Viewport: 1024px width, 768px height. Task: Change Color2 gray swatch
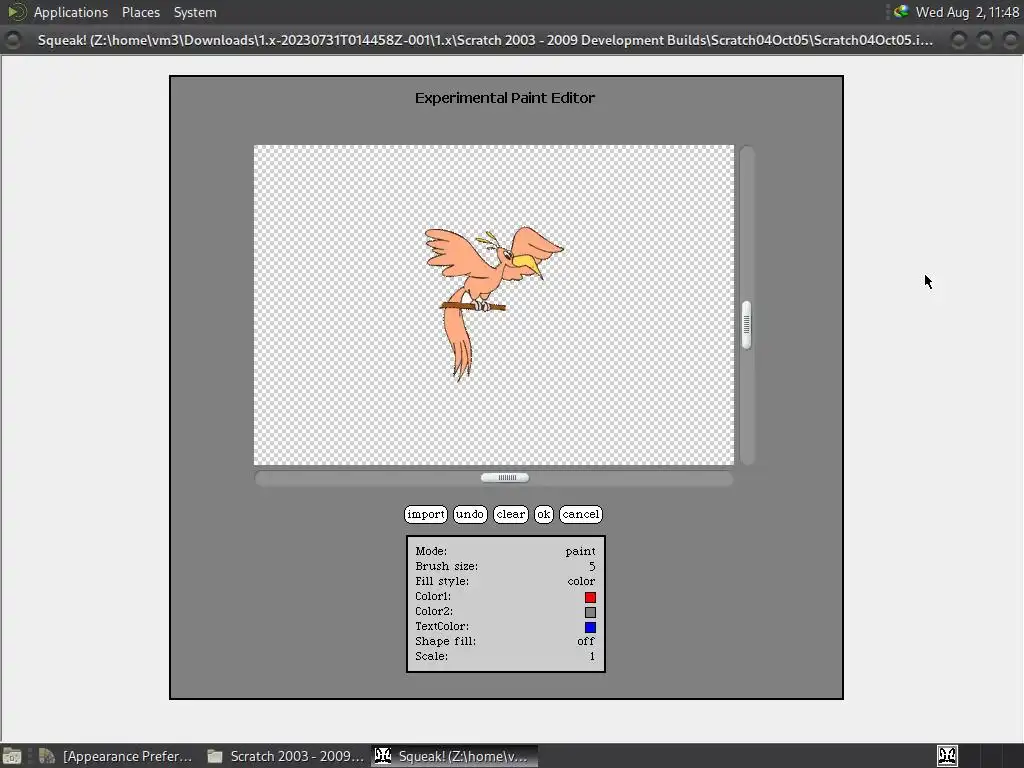(x=590, y=612)
